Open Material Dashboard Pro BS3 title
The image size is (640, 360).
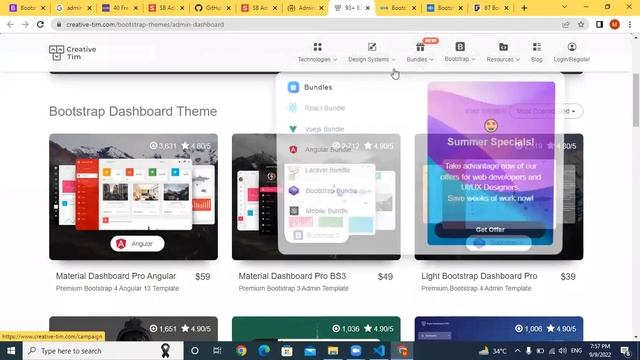[x=292, y=276]
